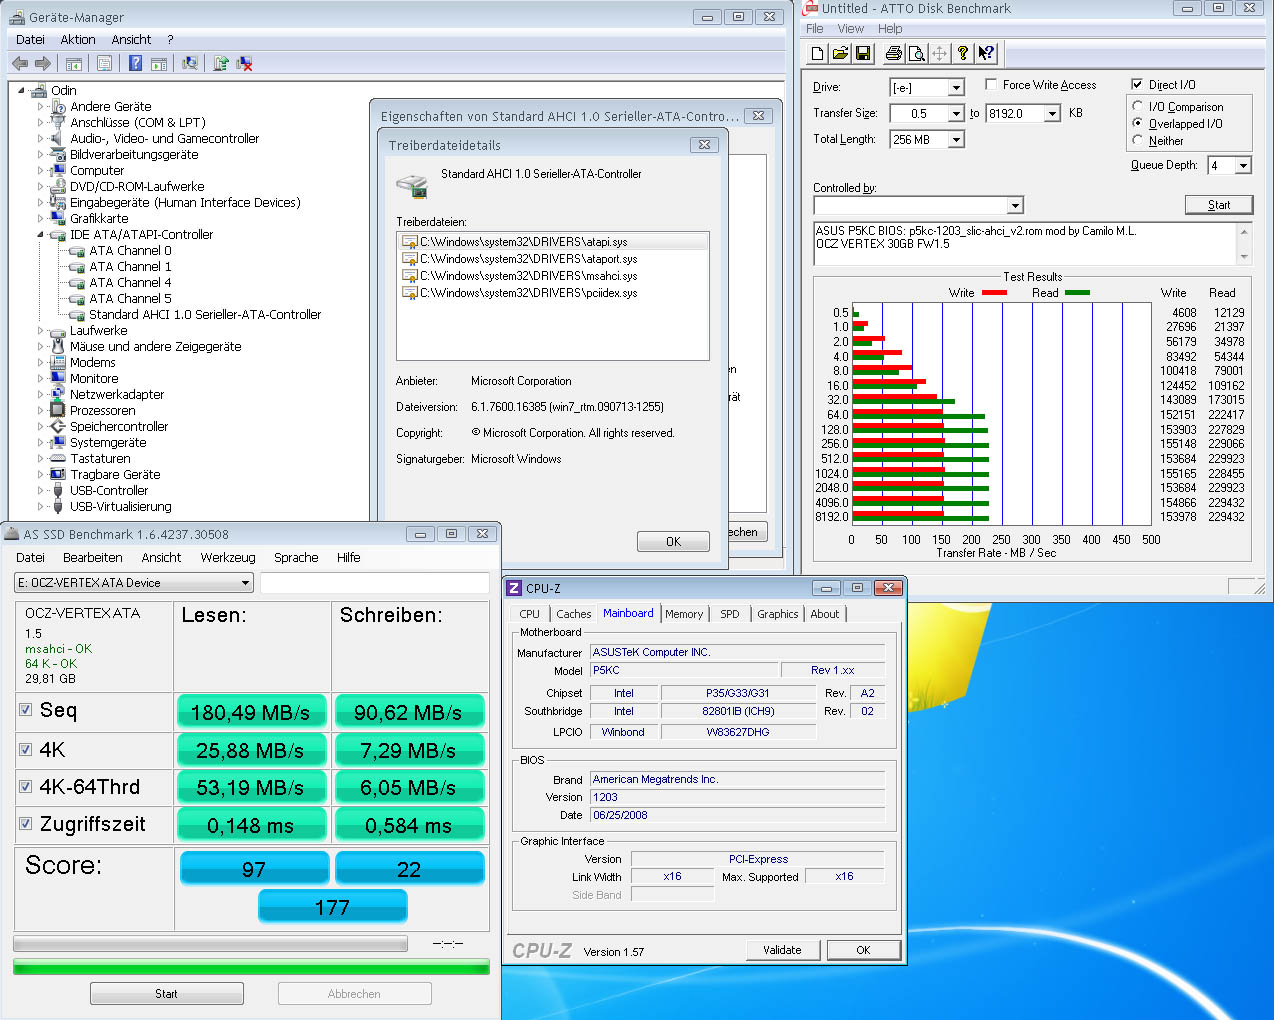1274x1020 pixels.
Task: Switch to the Graphics tab in CPU-Z
Action: 777,614
